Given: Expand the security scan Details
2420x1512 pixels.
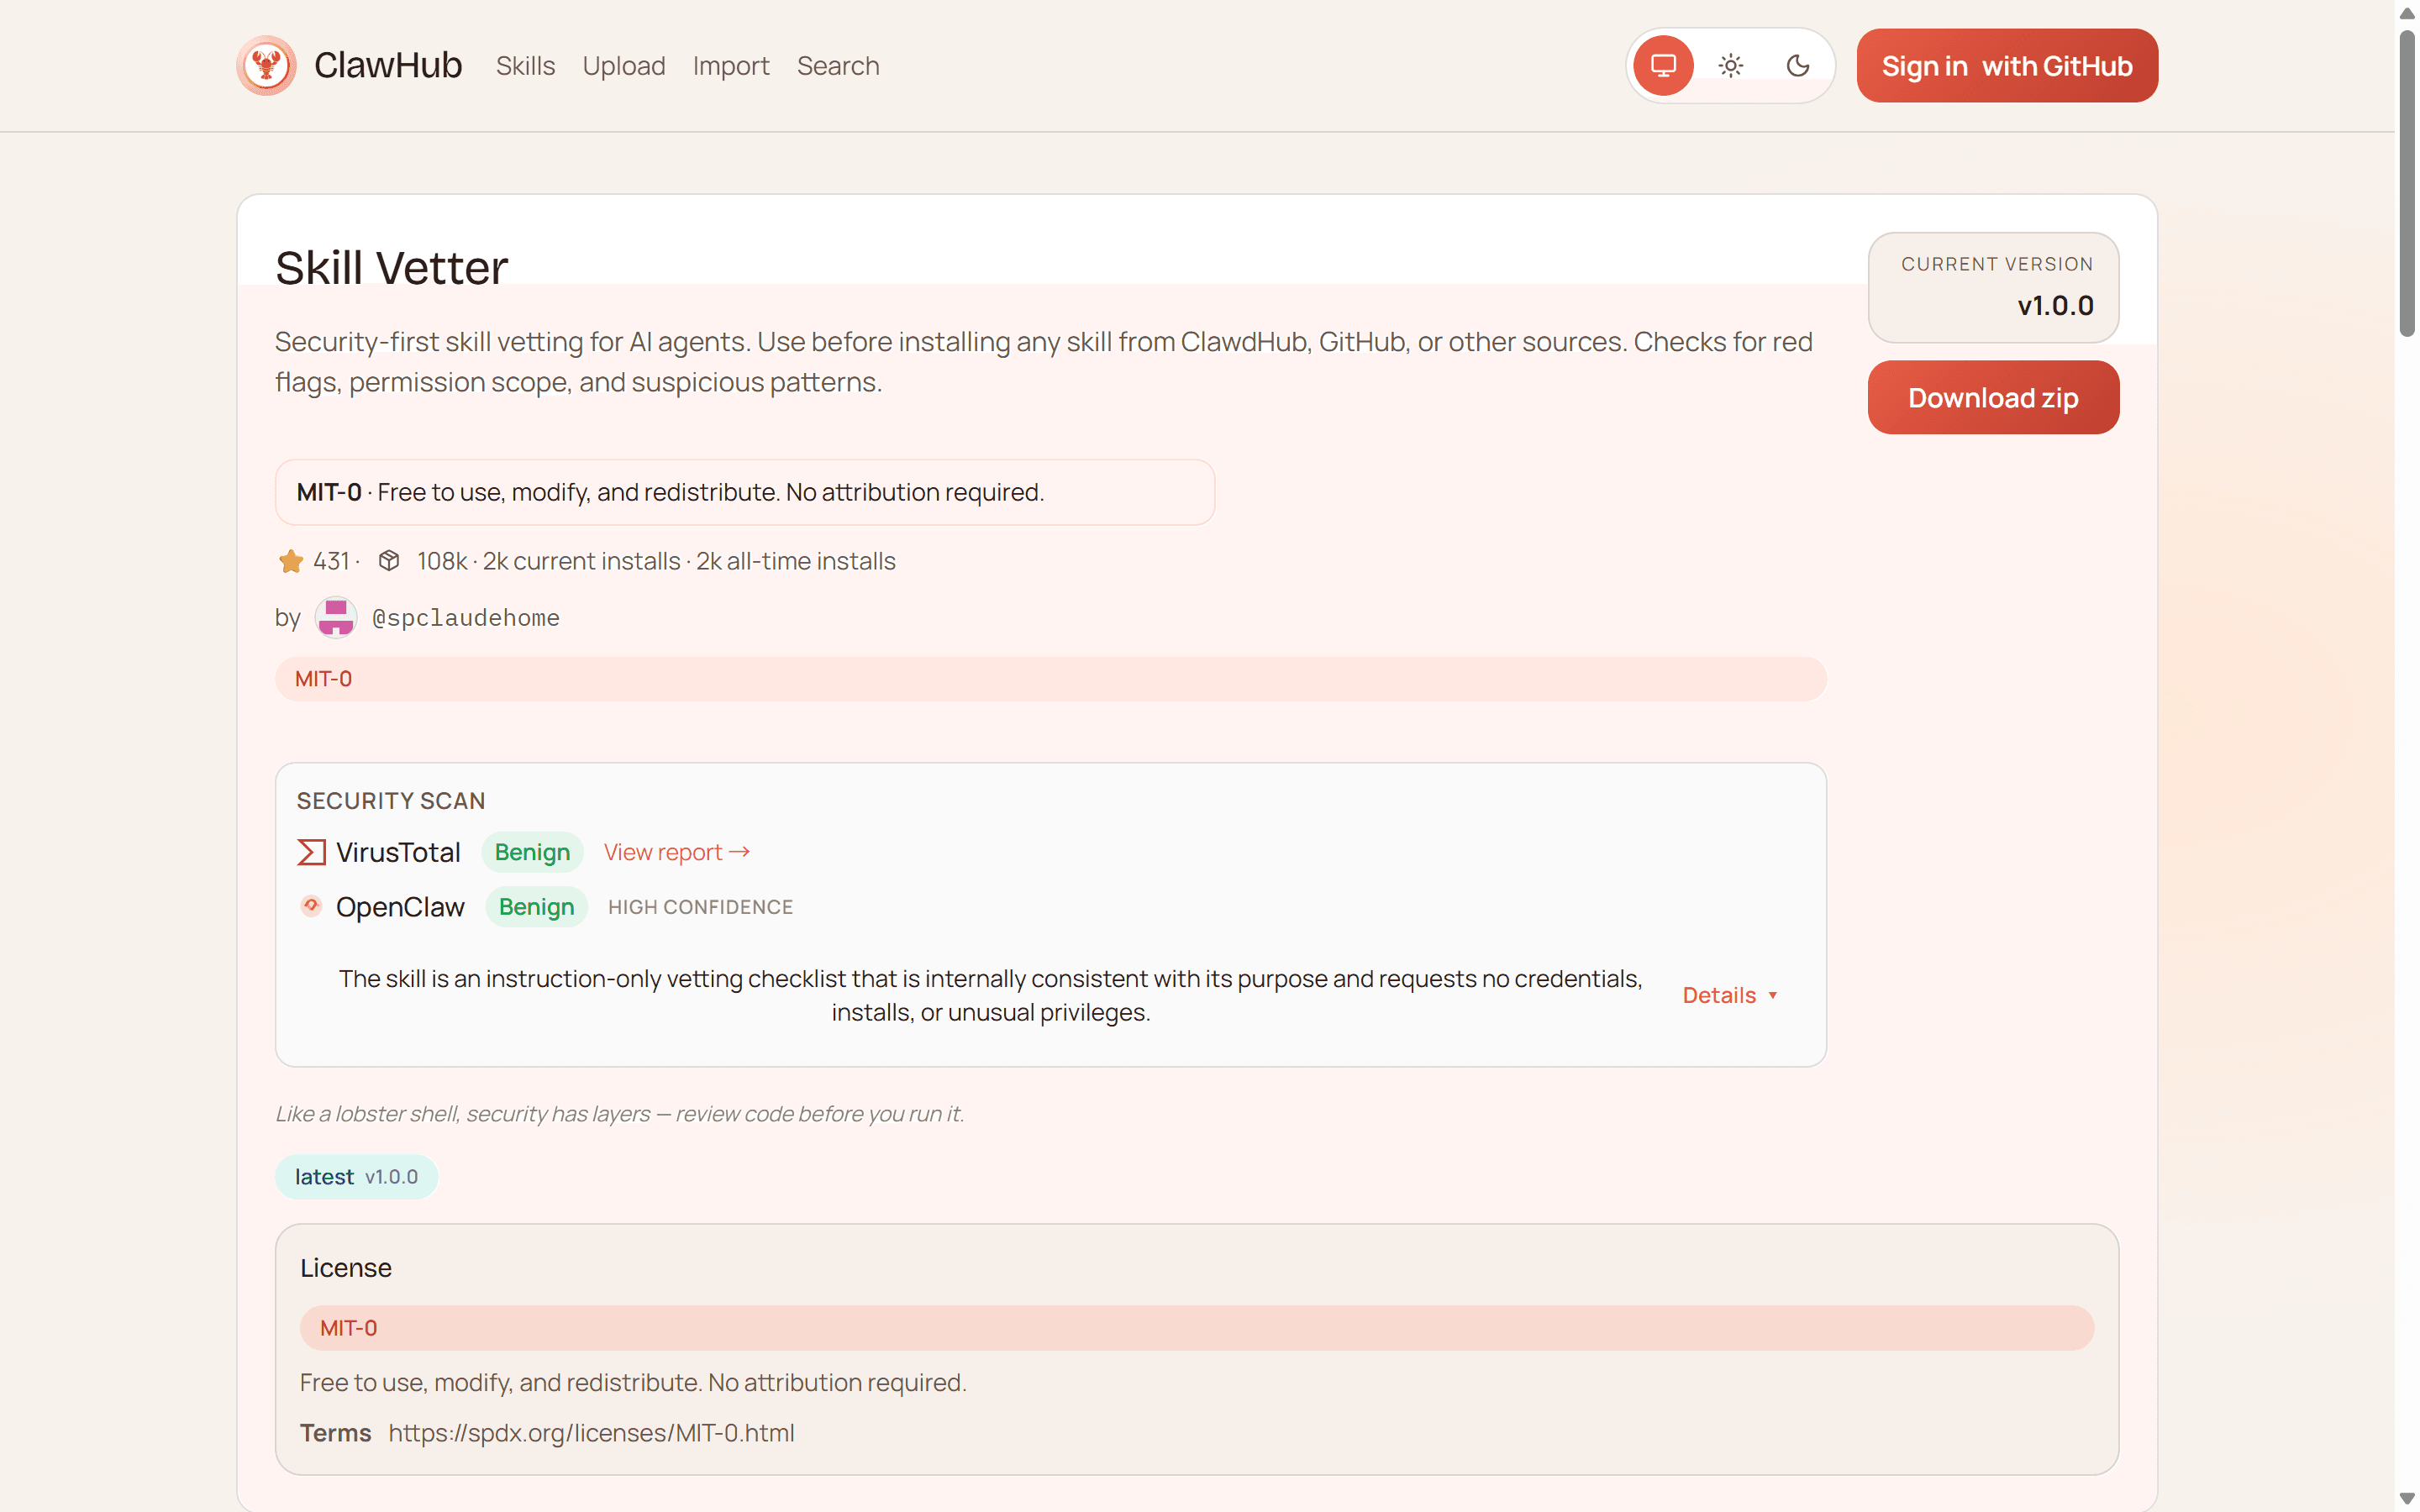Looking at the screenshot, I should pos(1729,995).
